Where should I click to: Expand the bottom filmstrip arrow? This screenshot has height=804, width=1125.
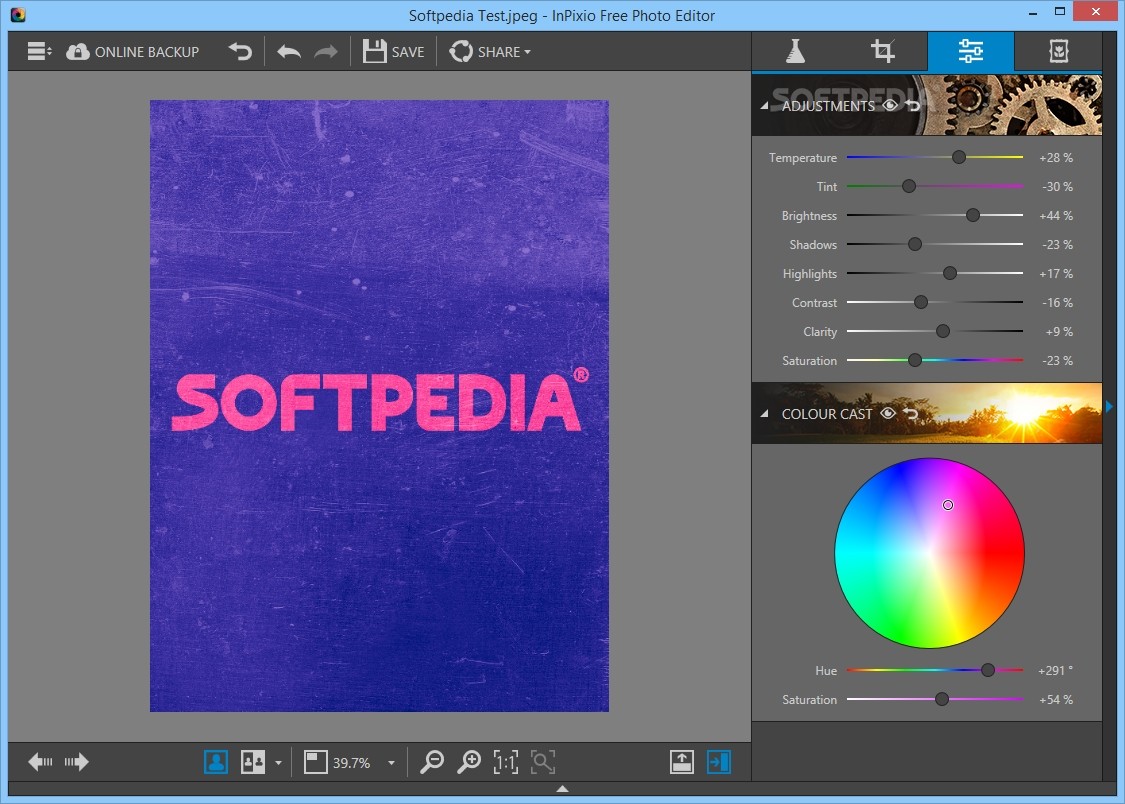point(562,789)
